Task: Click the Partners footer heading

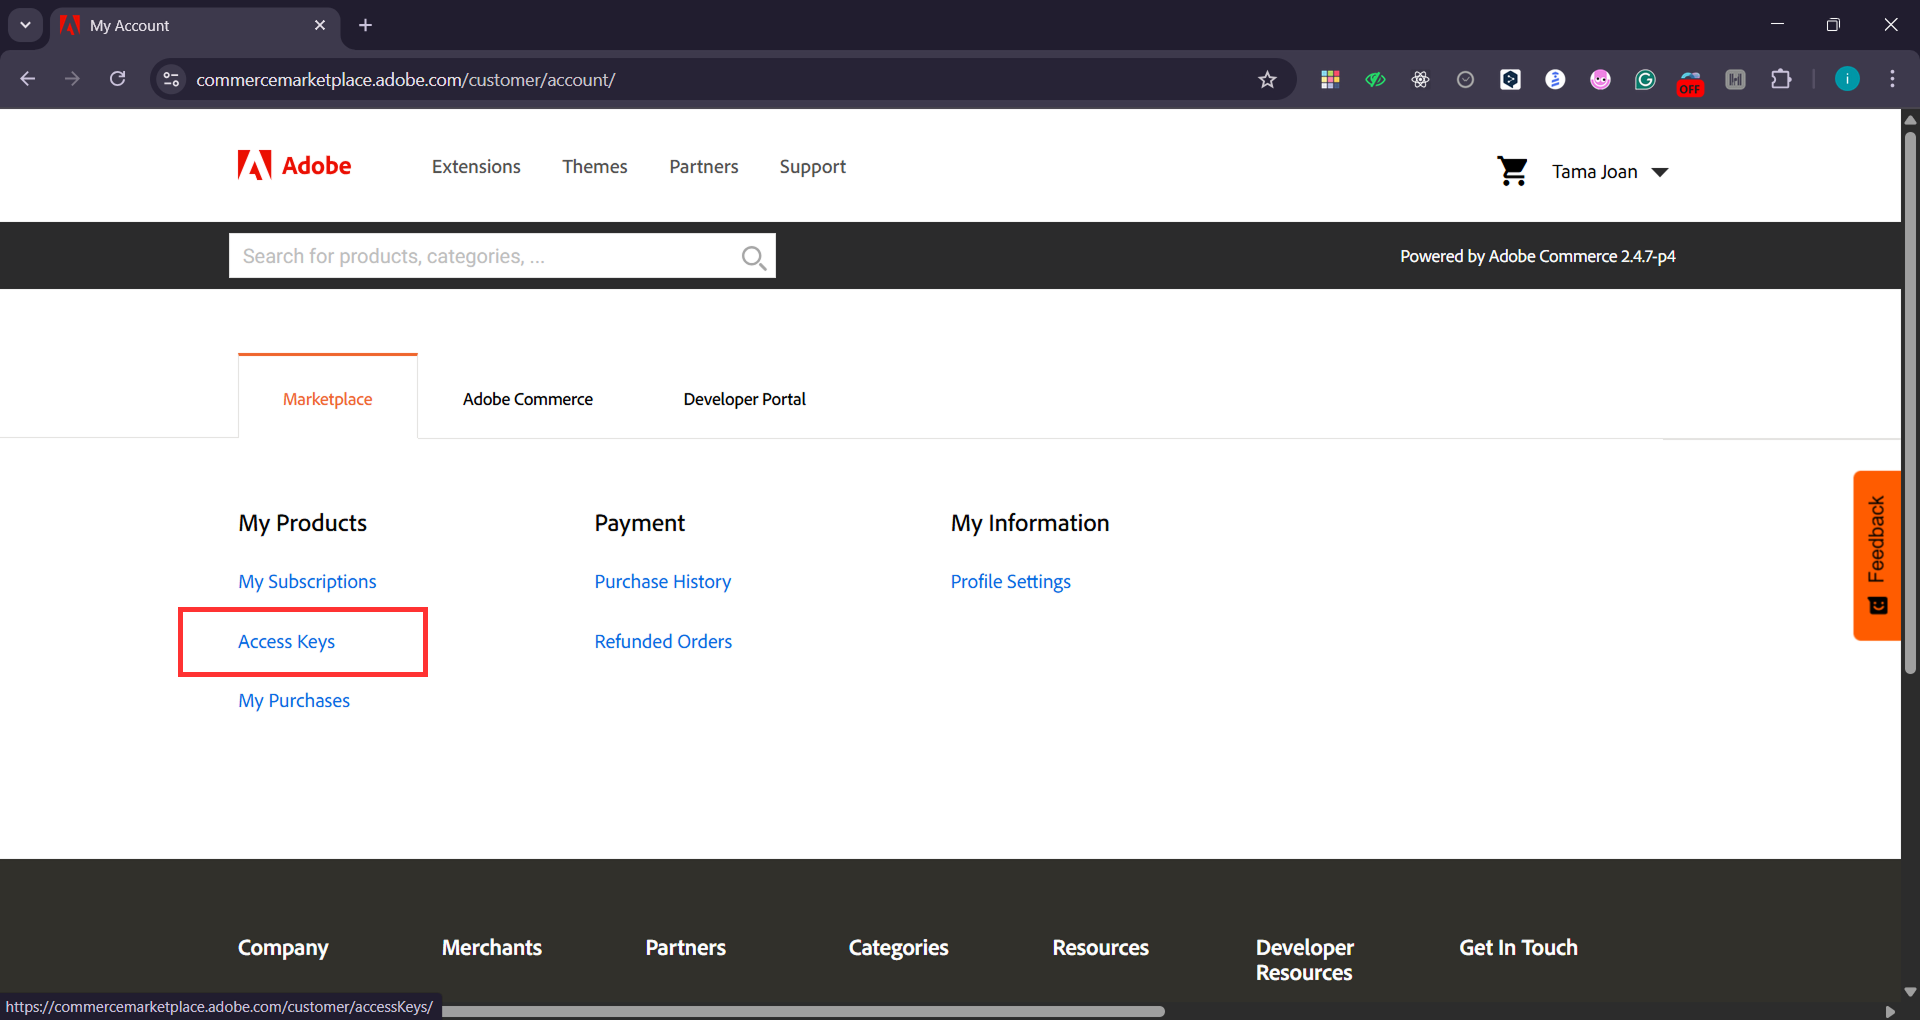Action: click(x=685, y=947)
